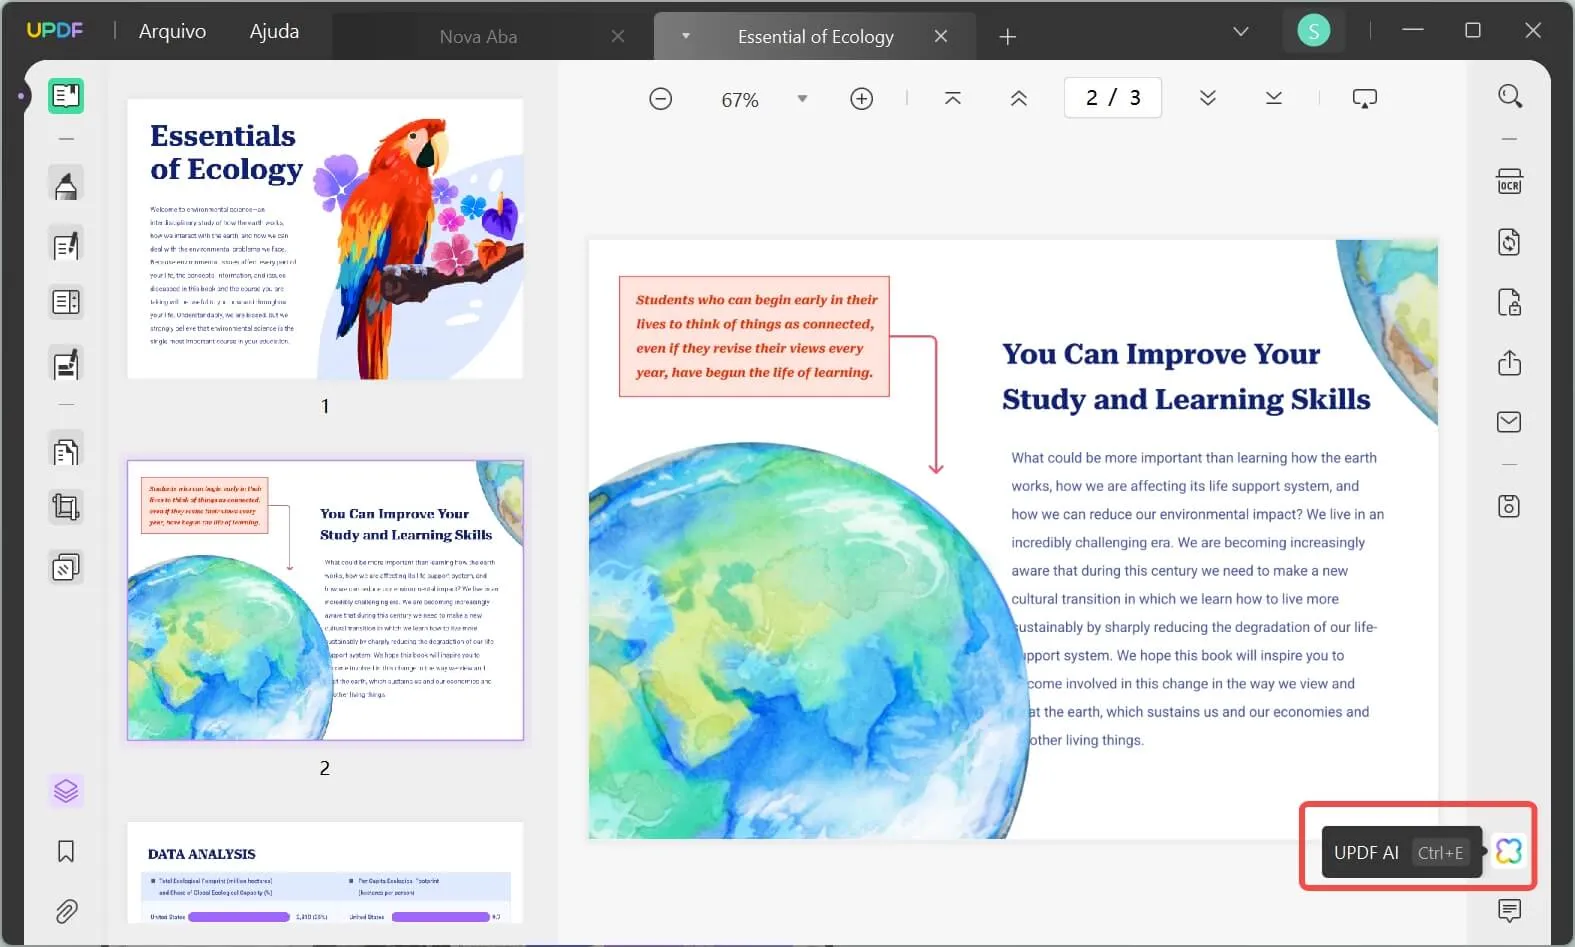This screenshot has height=947, width=1575.
Task: Expand the 67% zoom level dropdown
Action: click(x=802, y=99)
